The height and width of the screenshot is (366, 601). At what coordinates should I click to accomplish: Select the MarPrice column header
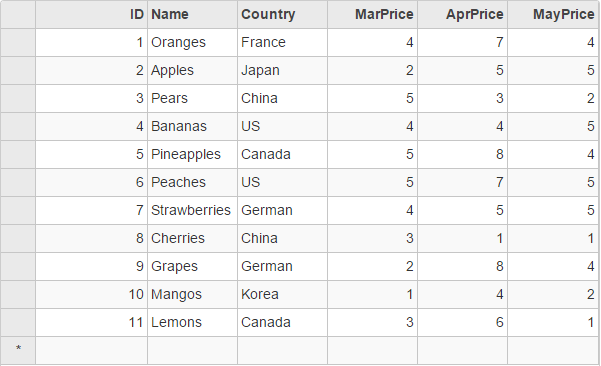[373, 14]
